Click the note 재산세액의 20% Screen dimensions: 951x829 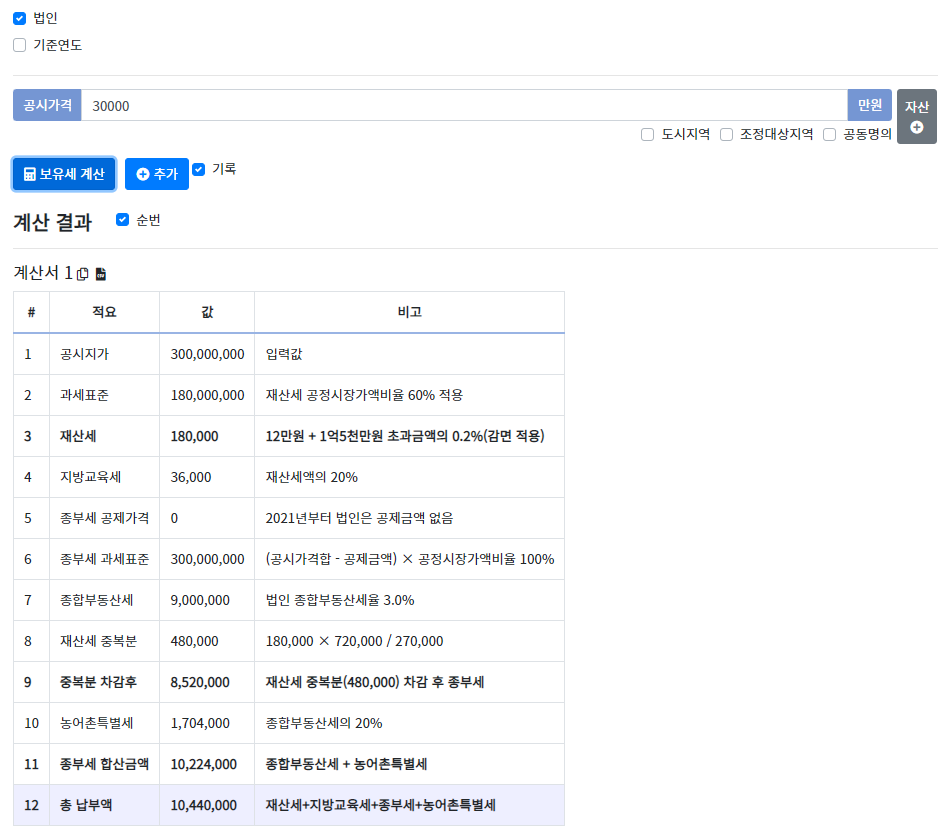(x=312, y=477)
